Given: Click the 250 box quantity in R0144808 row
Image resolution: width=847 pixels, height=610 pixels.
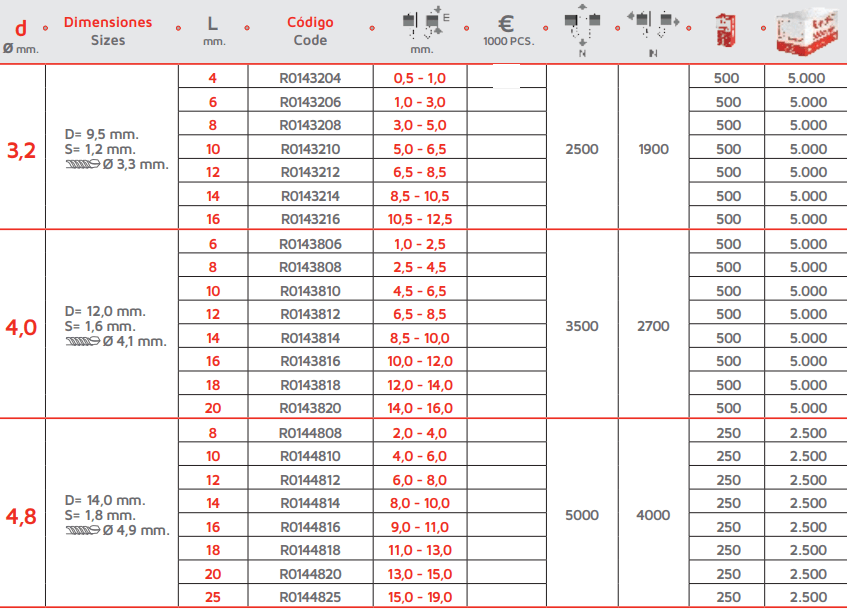Looking at the screenshot, I should [728, 433].
